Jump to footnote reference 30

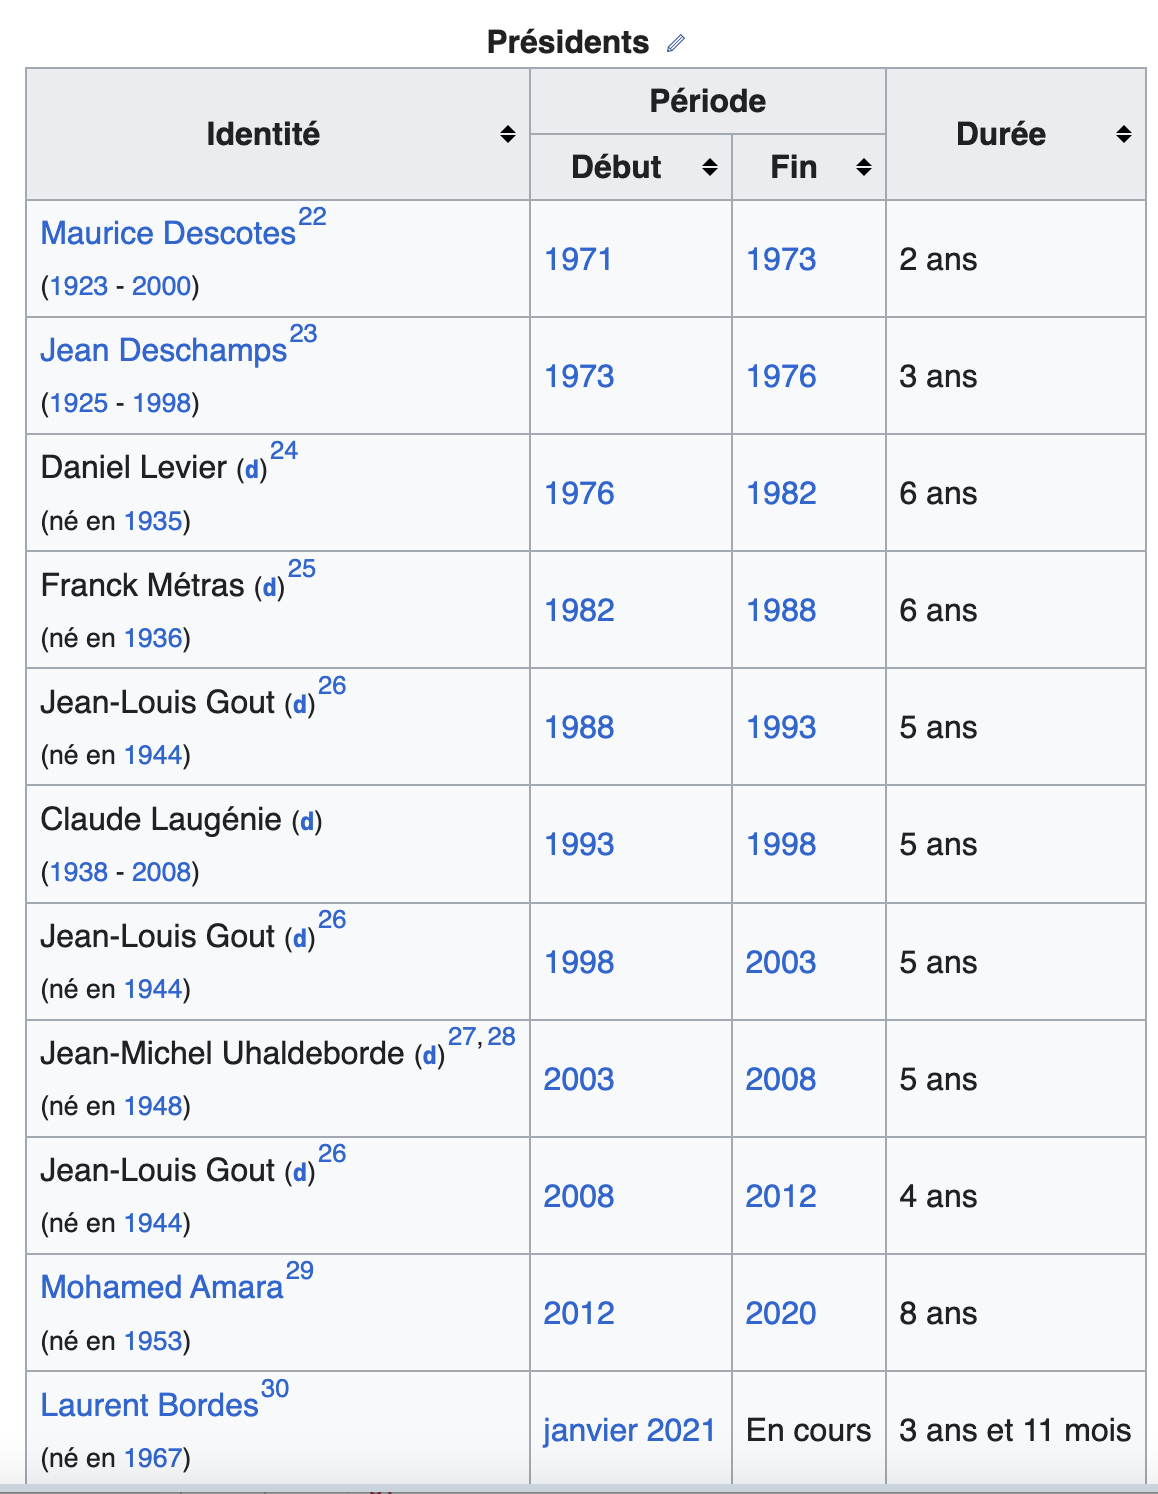[275, 1389]
